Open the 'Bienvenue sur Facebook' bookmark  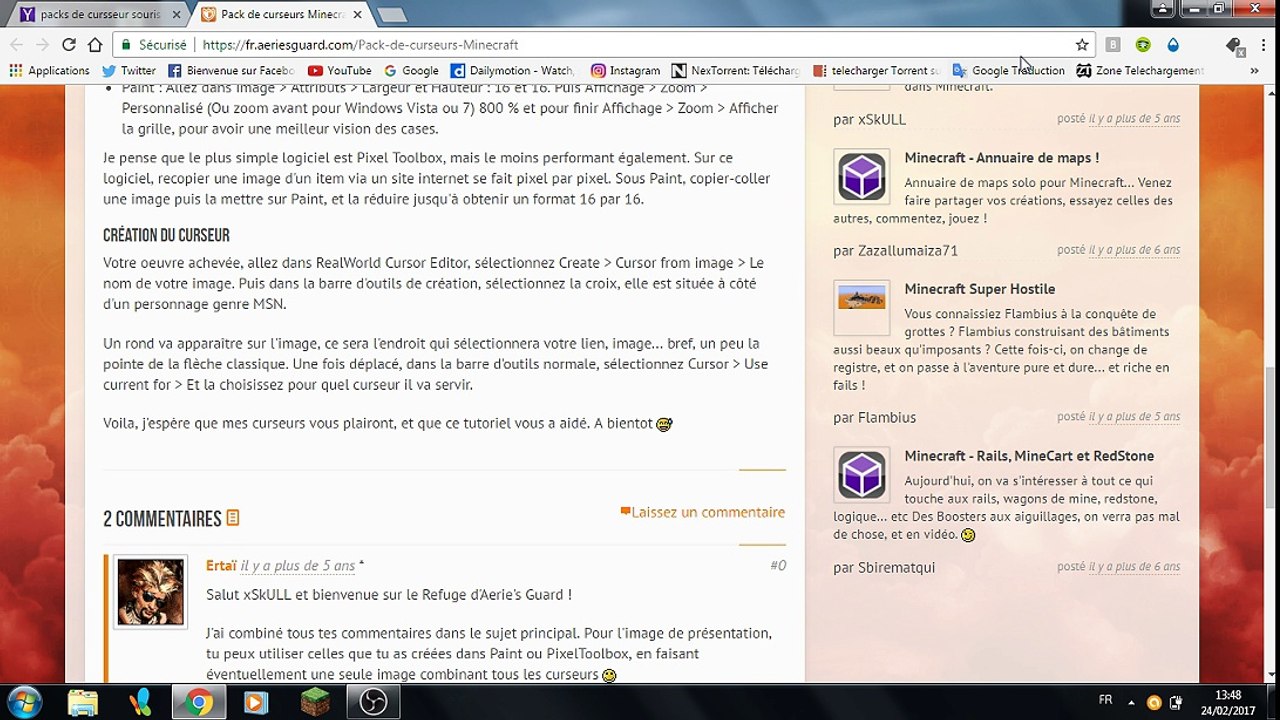tap(231, 71)
